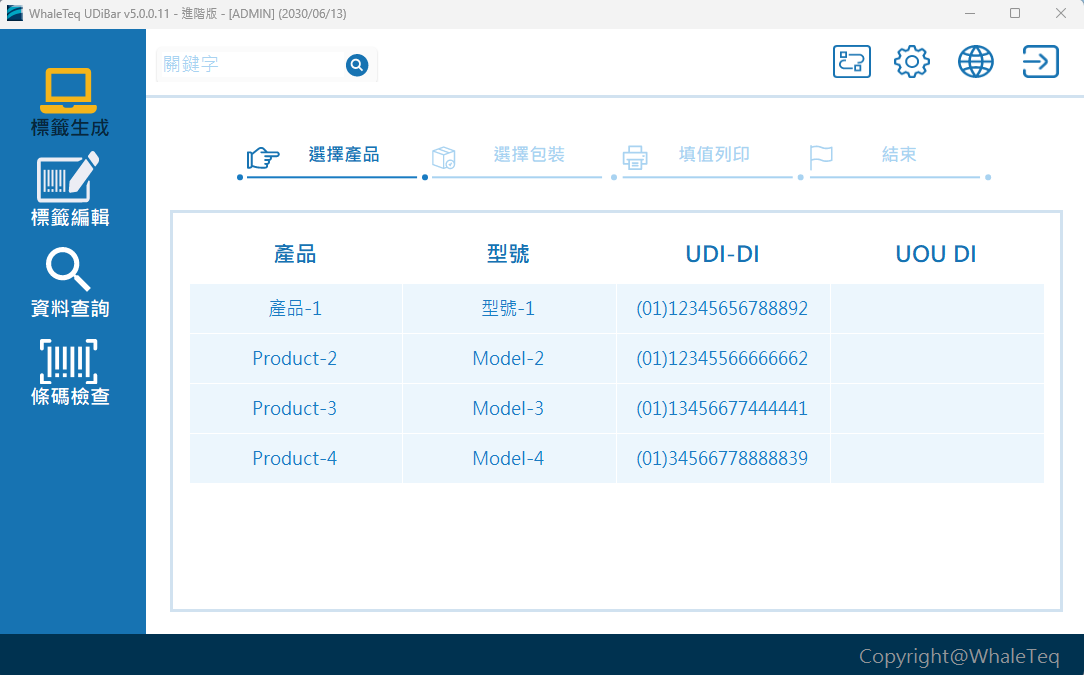Select the Product-4 cell
This screenshot has width=1084, height=675.
[x=295, y=458]
